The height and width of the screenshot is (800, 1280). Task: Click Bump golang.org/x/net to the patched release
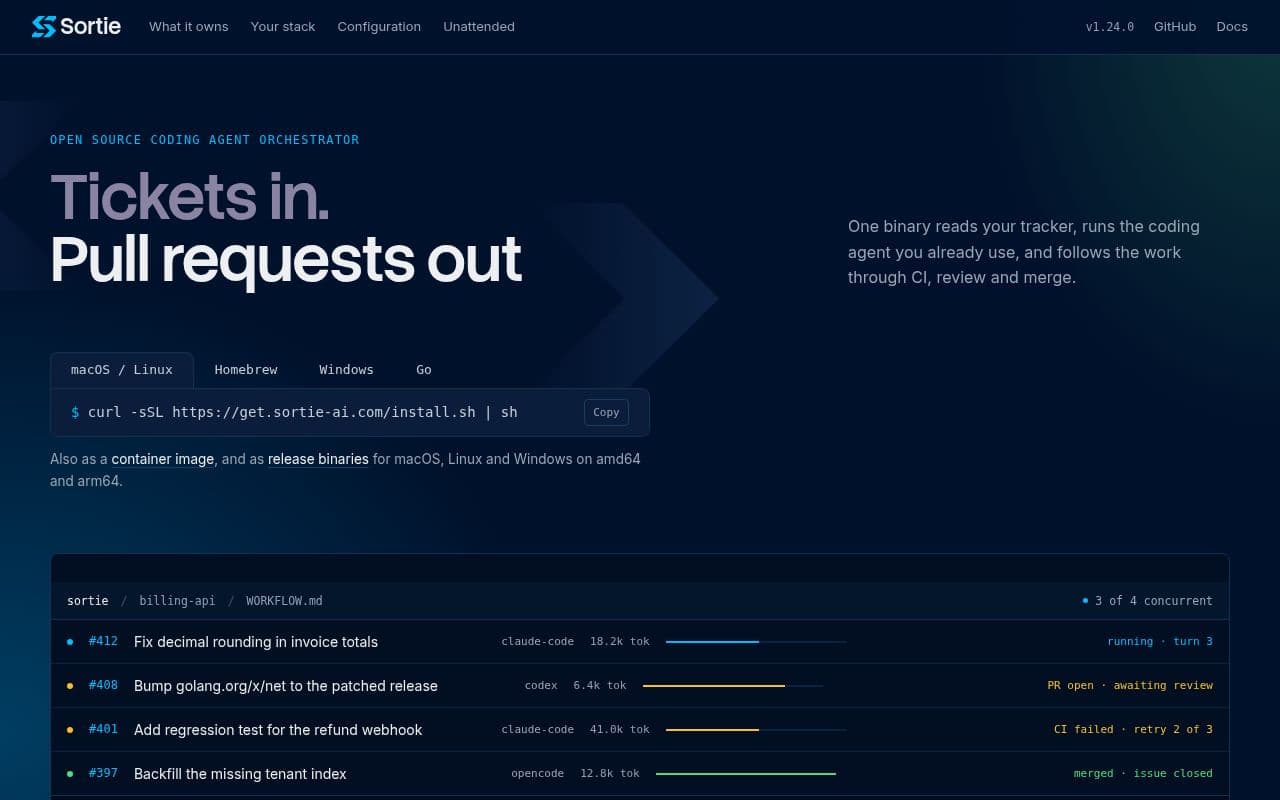pyautogui.click(x=286, y=686)
